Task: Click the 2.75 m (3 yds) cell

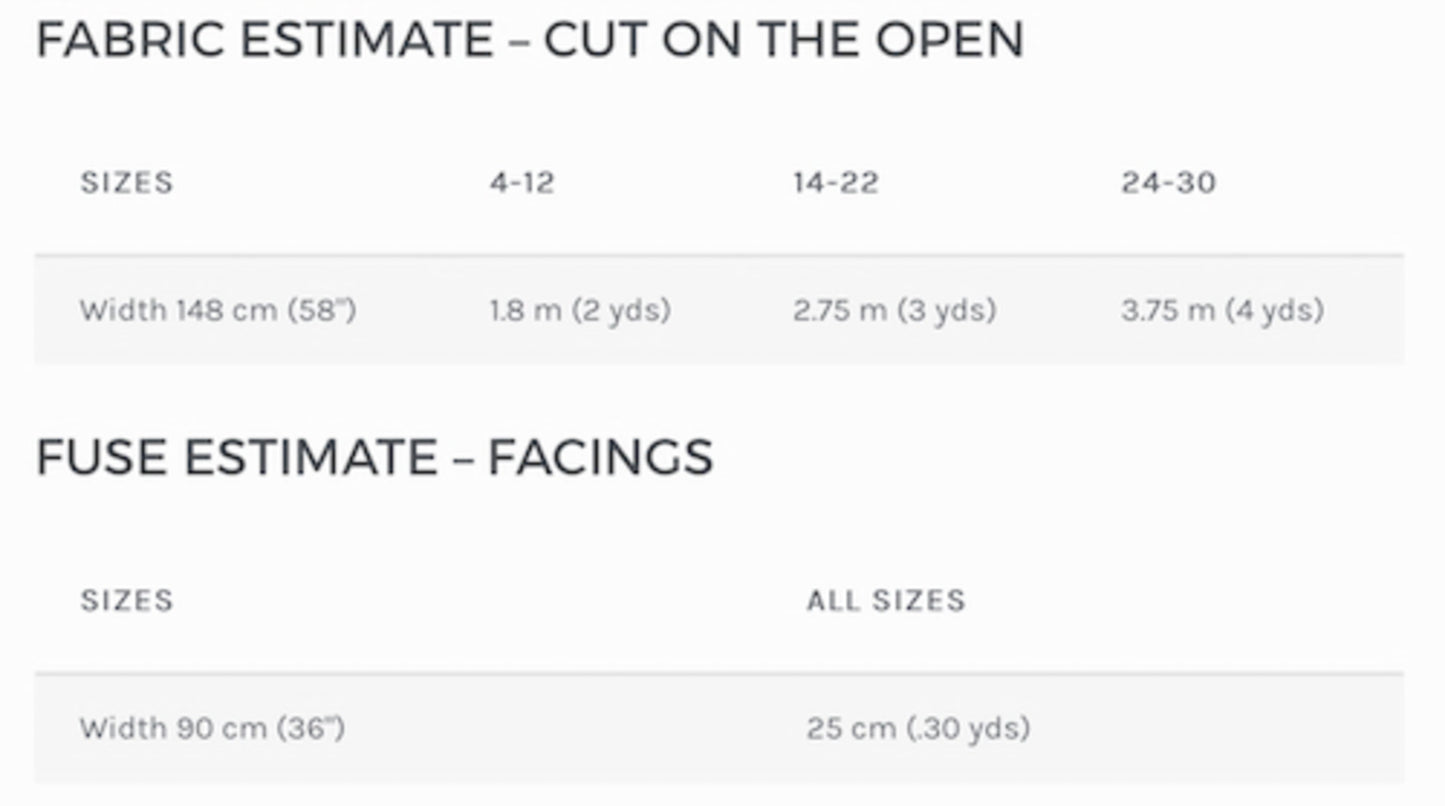Action: 895,310
